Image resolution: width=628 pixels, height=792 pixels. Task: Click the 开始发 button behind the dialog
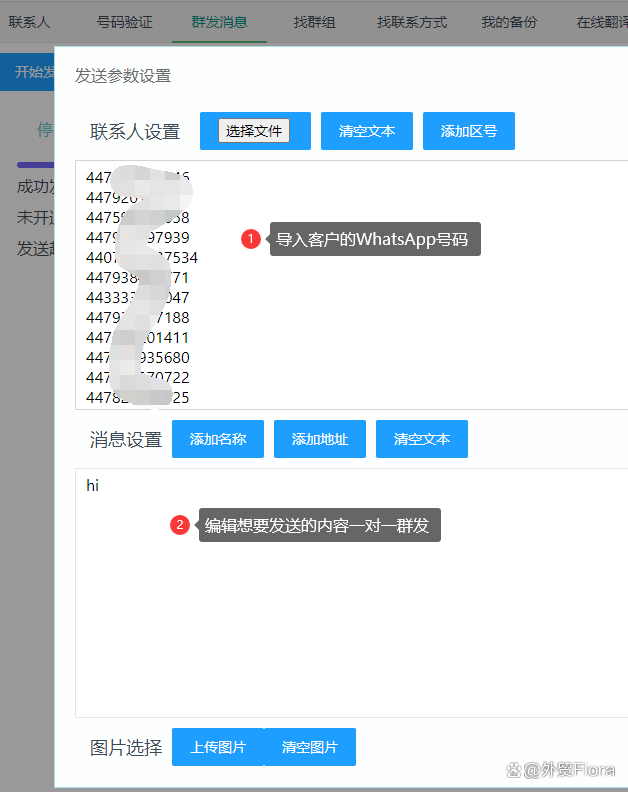27,72
